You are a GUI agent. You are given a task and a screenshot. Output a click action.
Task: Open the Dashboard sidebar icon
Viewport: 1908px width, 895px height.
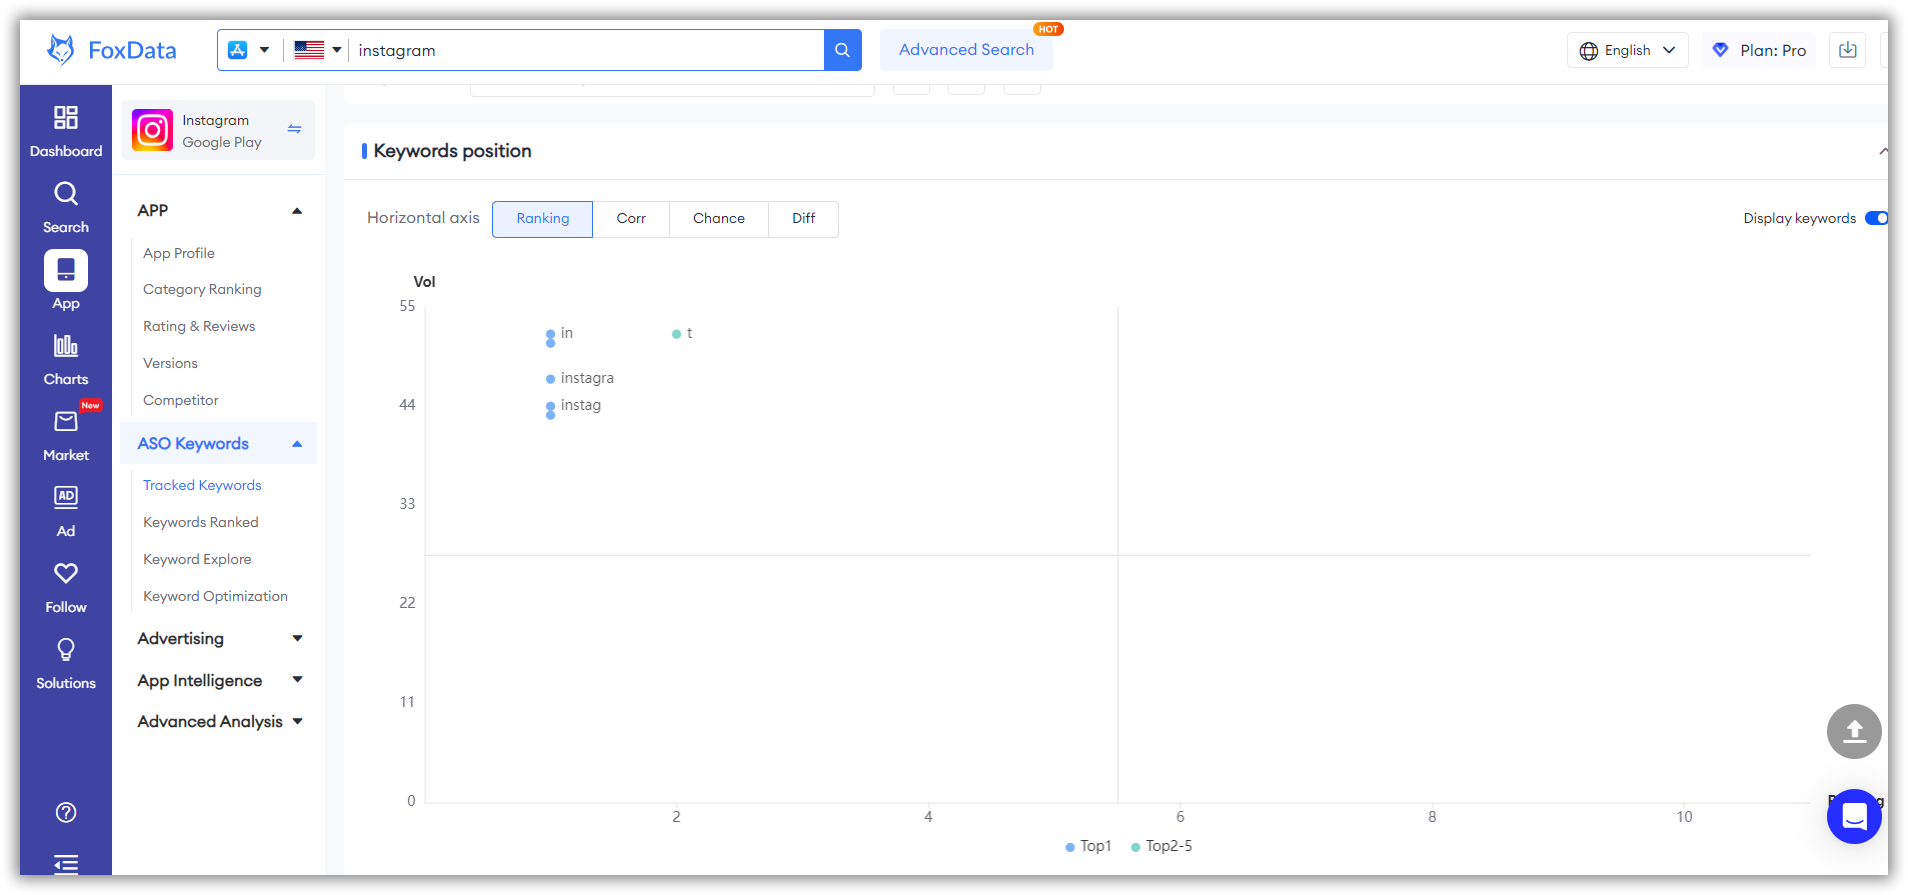pyautogui.click(x=66, y=118)
